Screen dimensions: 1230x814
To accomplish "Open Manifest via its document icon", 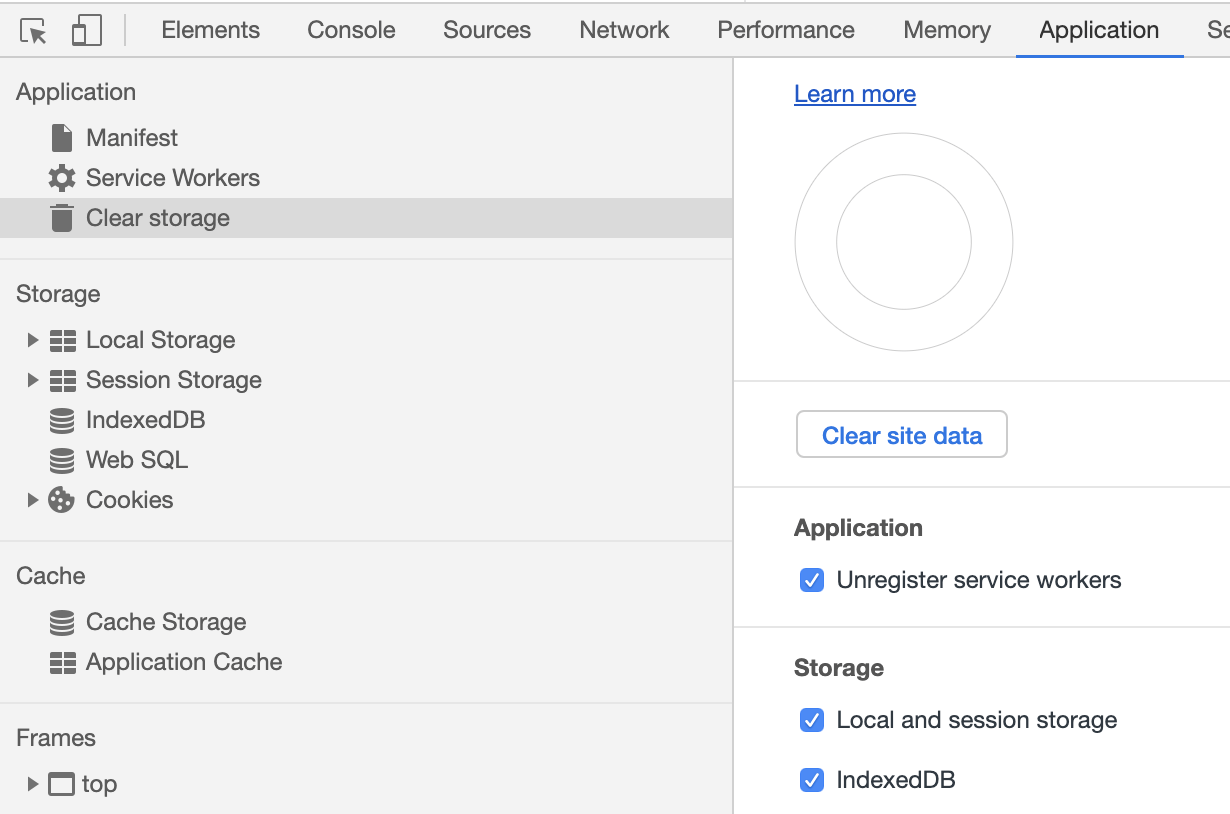I will (x=62, y=138).
